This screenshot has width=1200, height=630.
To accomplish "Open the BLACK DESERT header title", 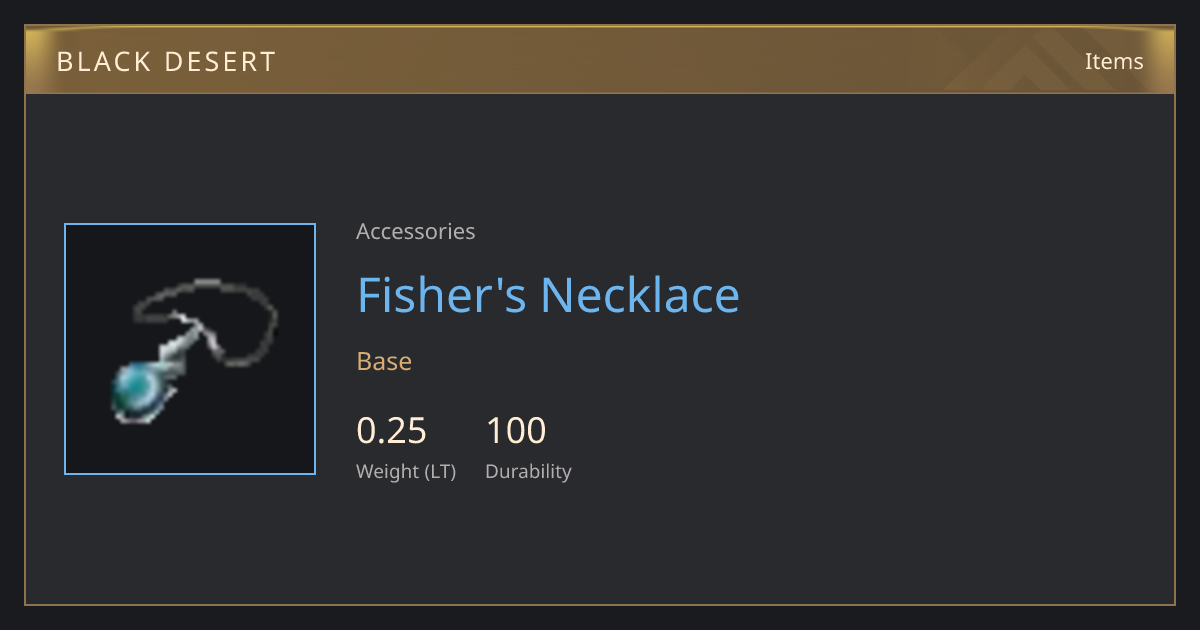I will click(166, 61).
